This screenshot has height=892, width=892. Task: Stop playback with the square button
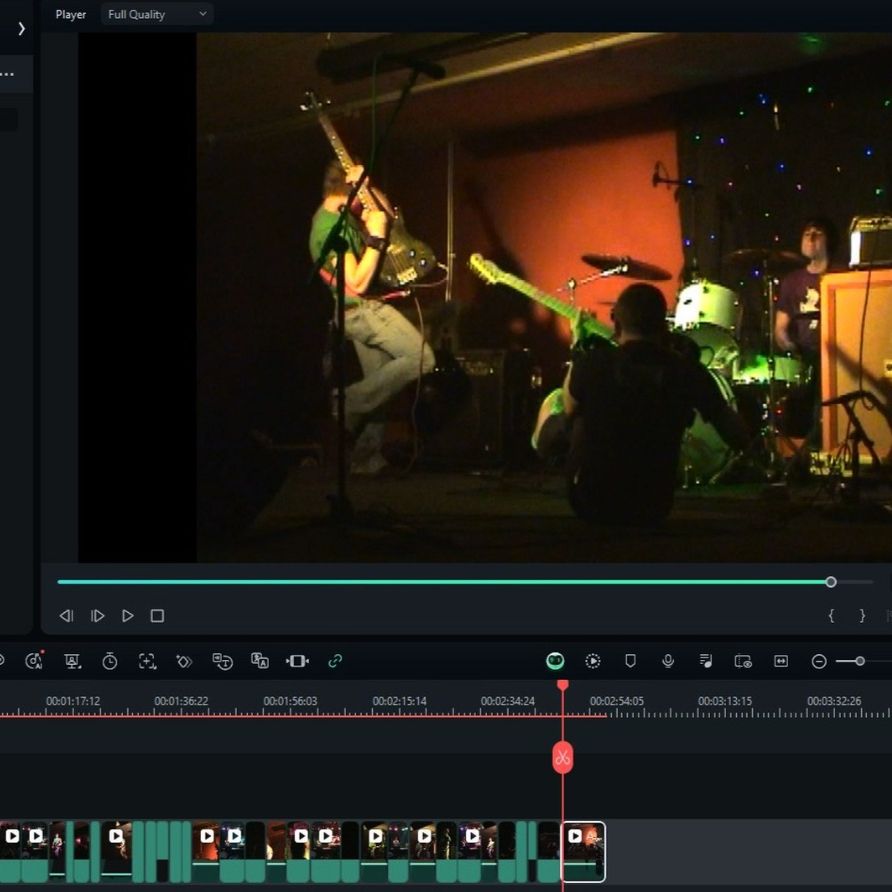pos(158,616)
